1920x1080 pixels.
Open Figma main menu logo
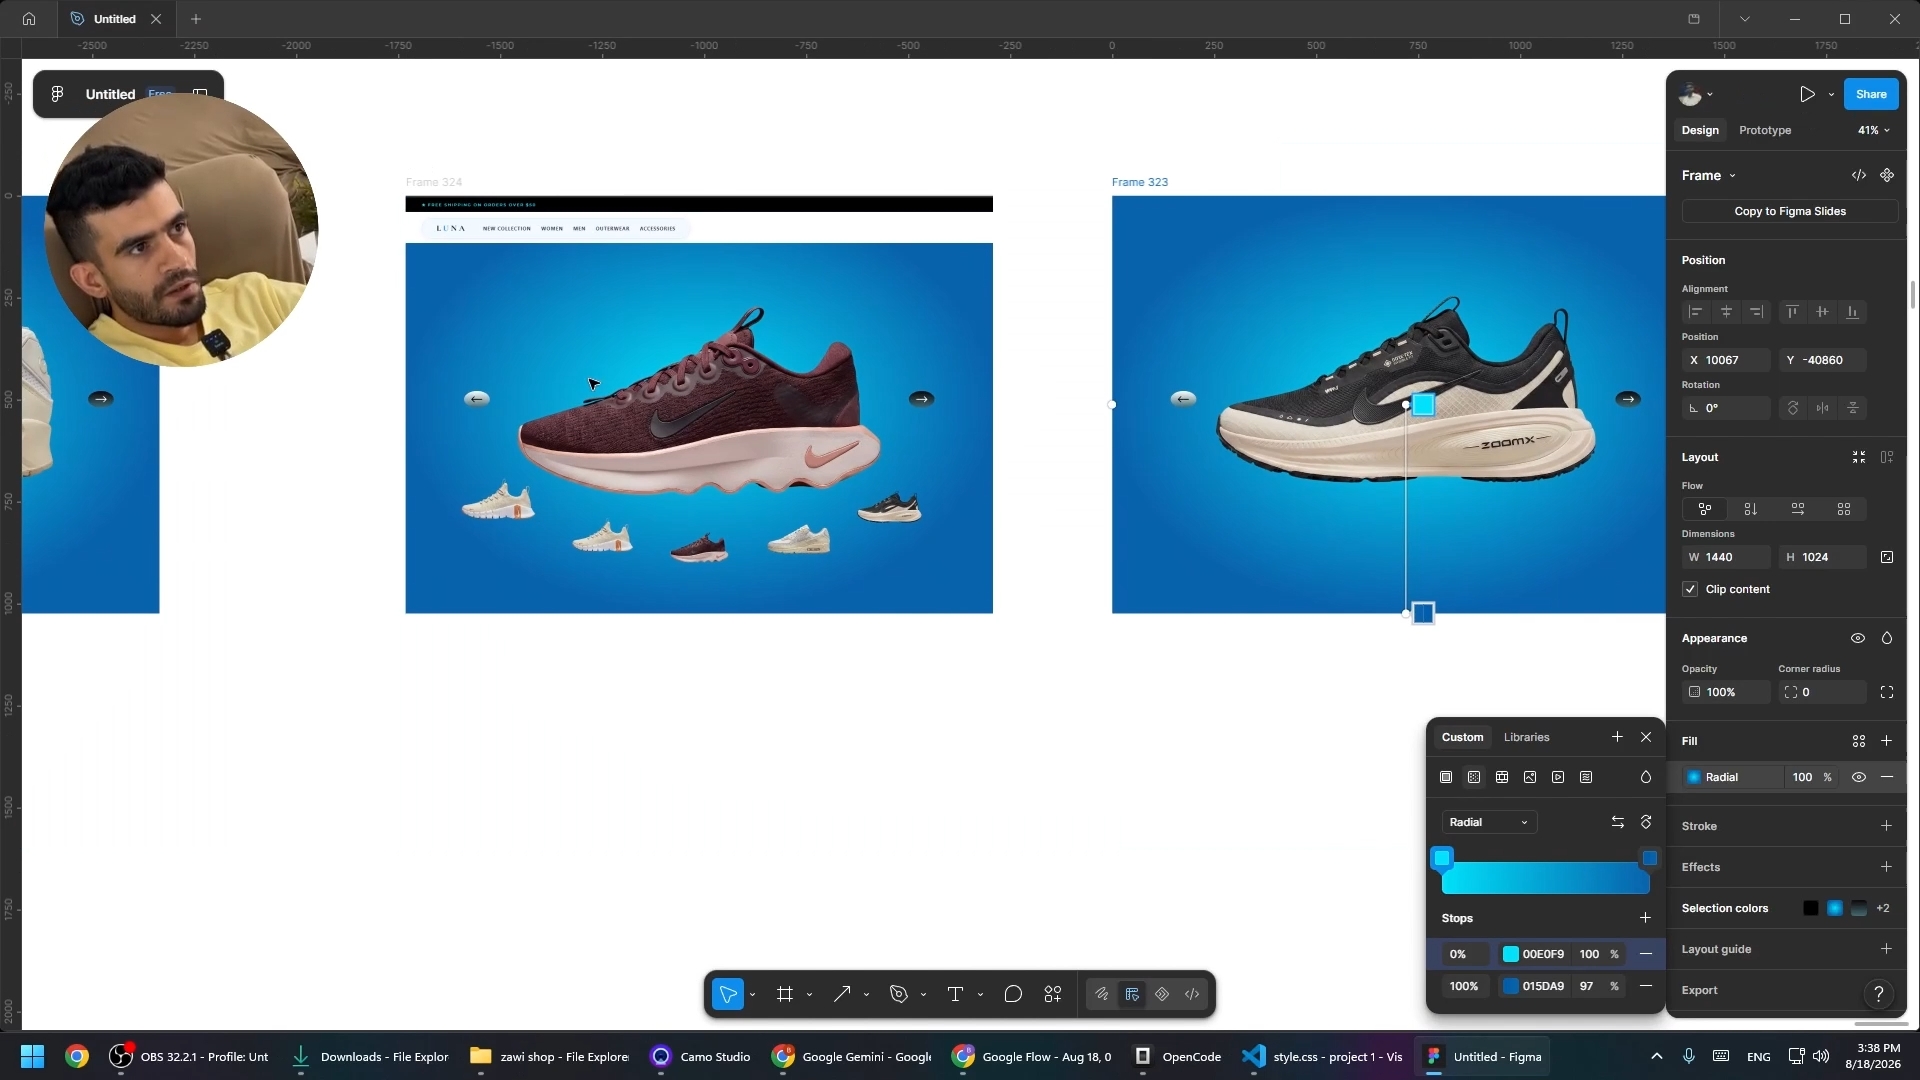[57, 94]
